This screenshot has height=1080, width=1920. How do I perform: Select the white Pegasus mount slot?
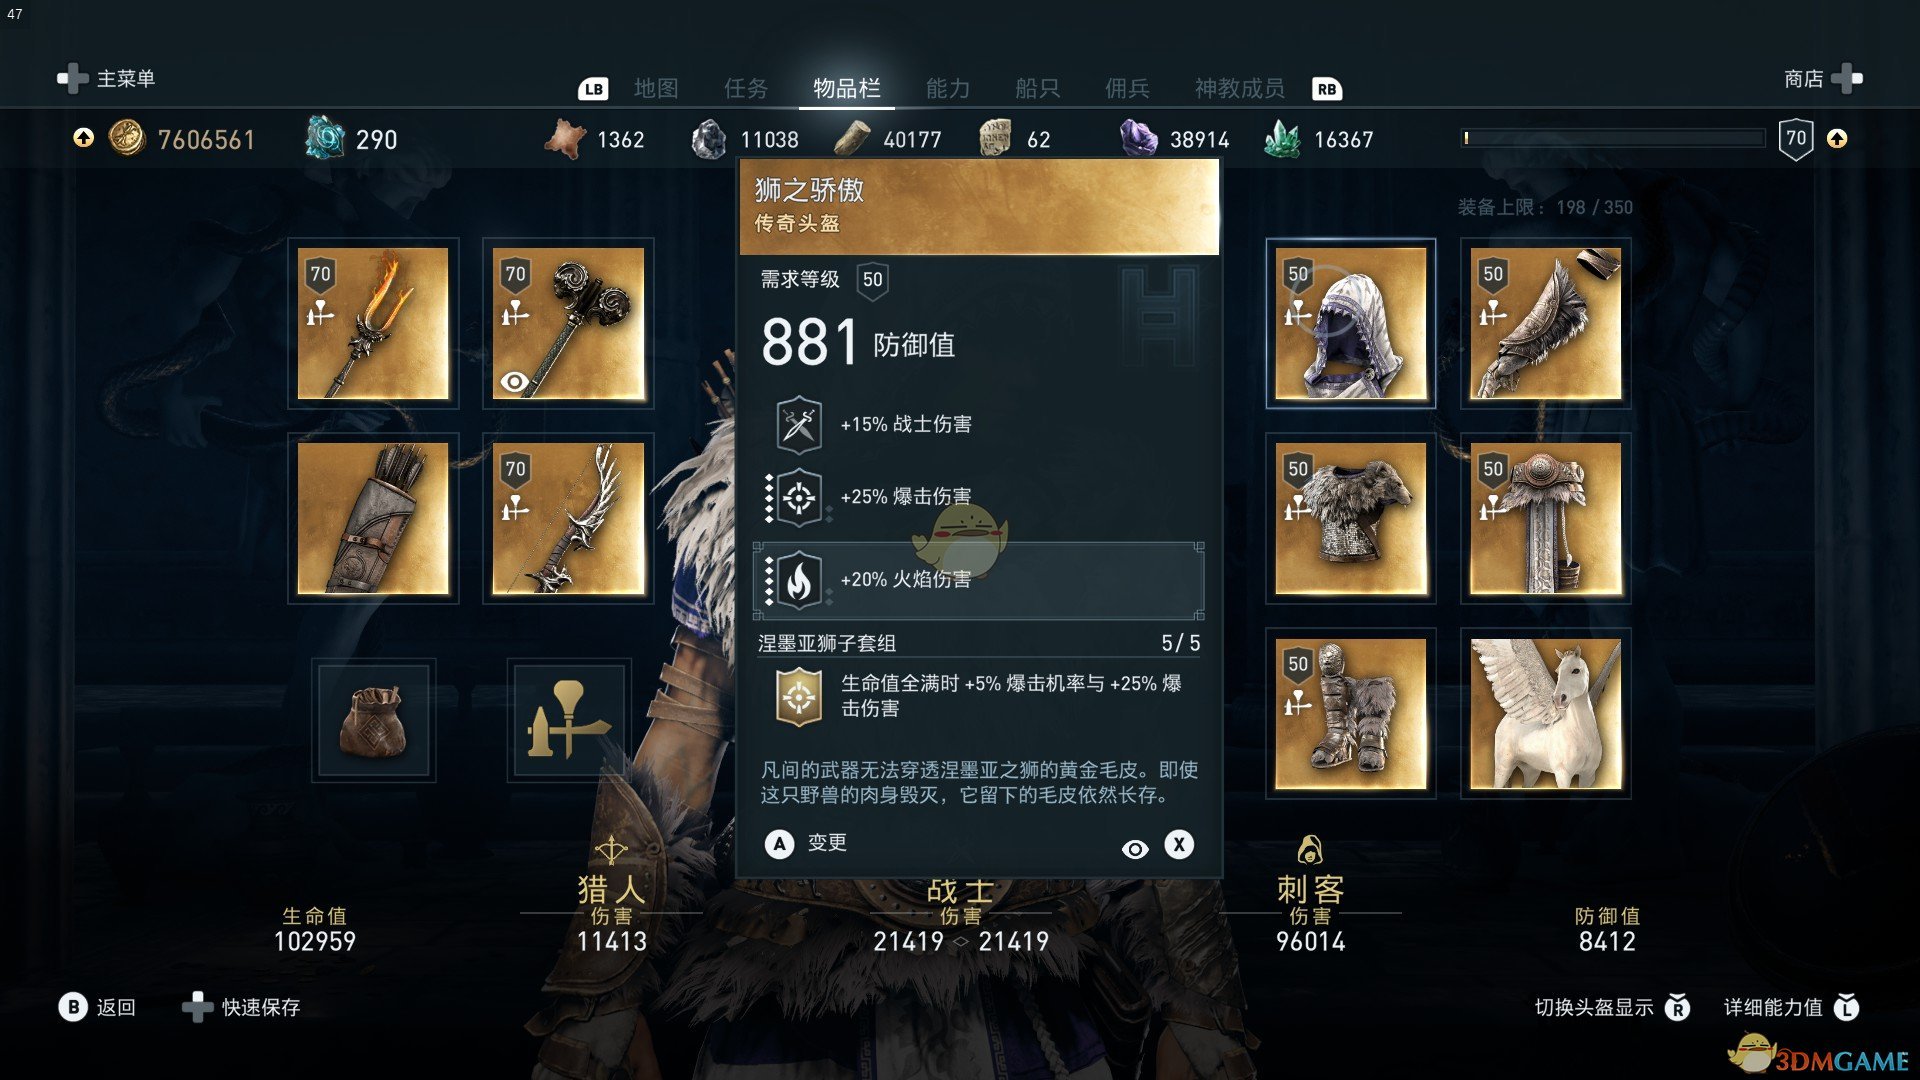(1545, 713)
